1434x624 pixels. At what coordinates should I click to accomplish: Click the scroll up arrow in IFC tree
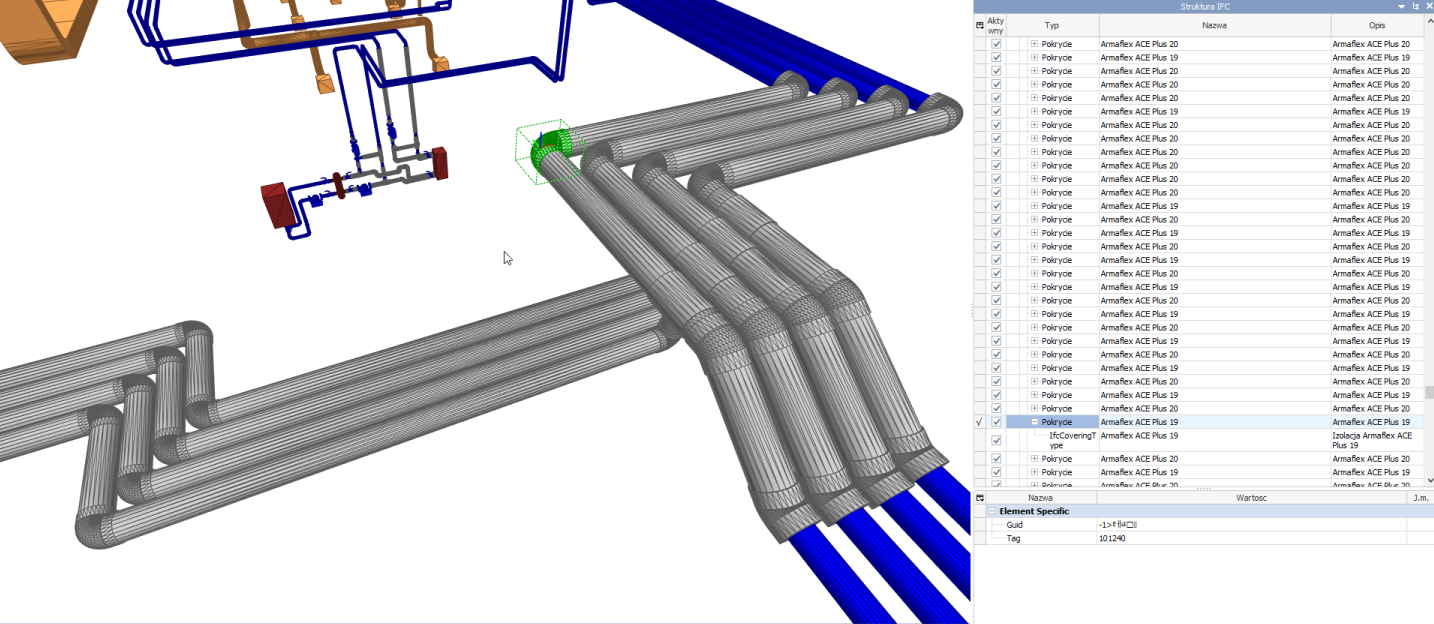[x=1429, y=20]
